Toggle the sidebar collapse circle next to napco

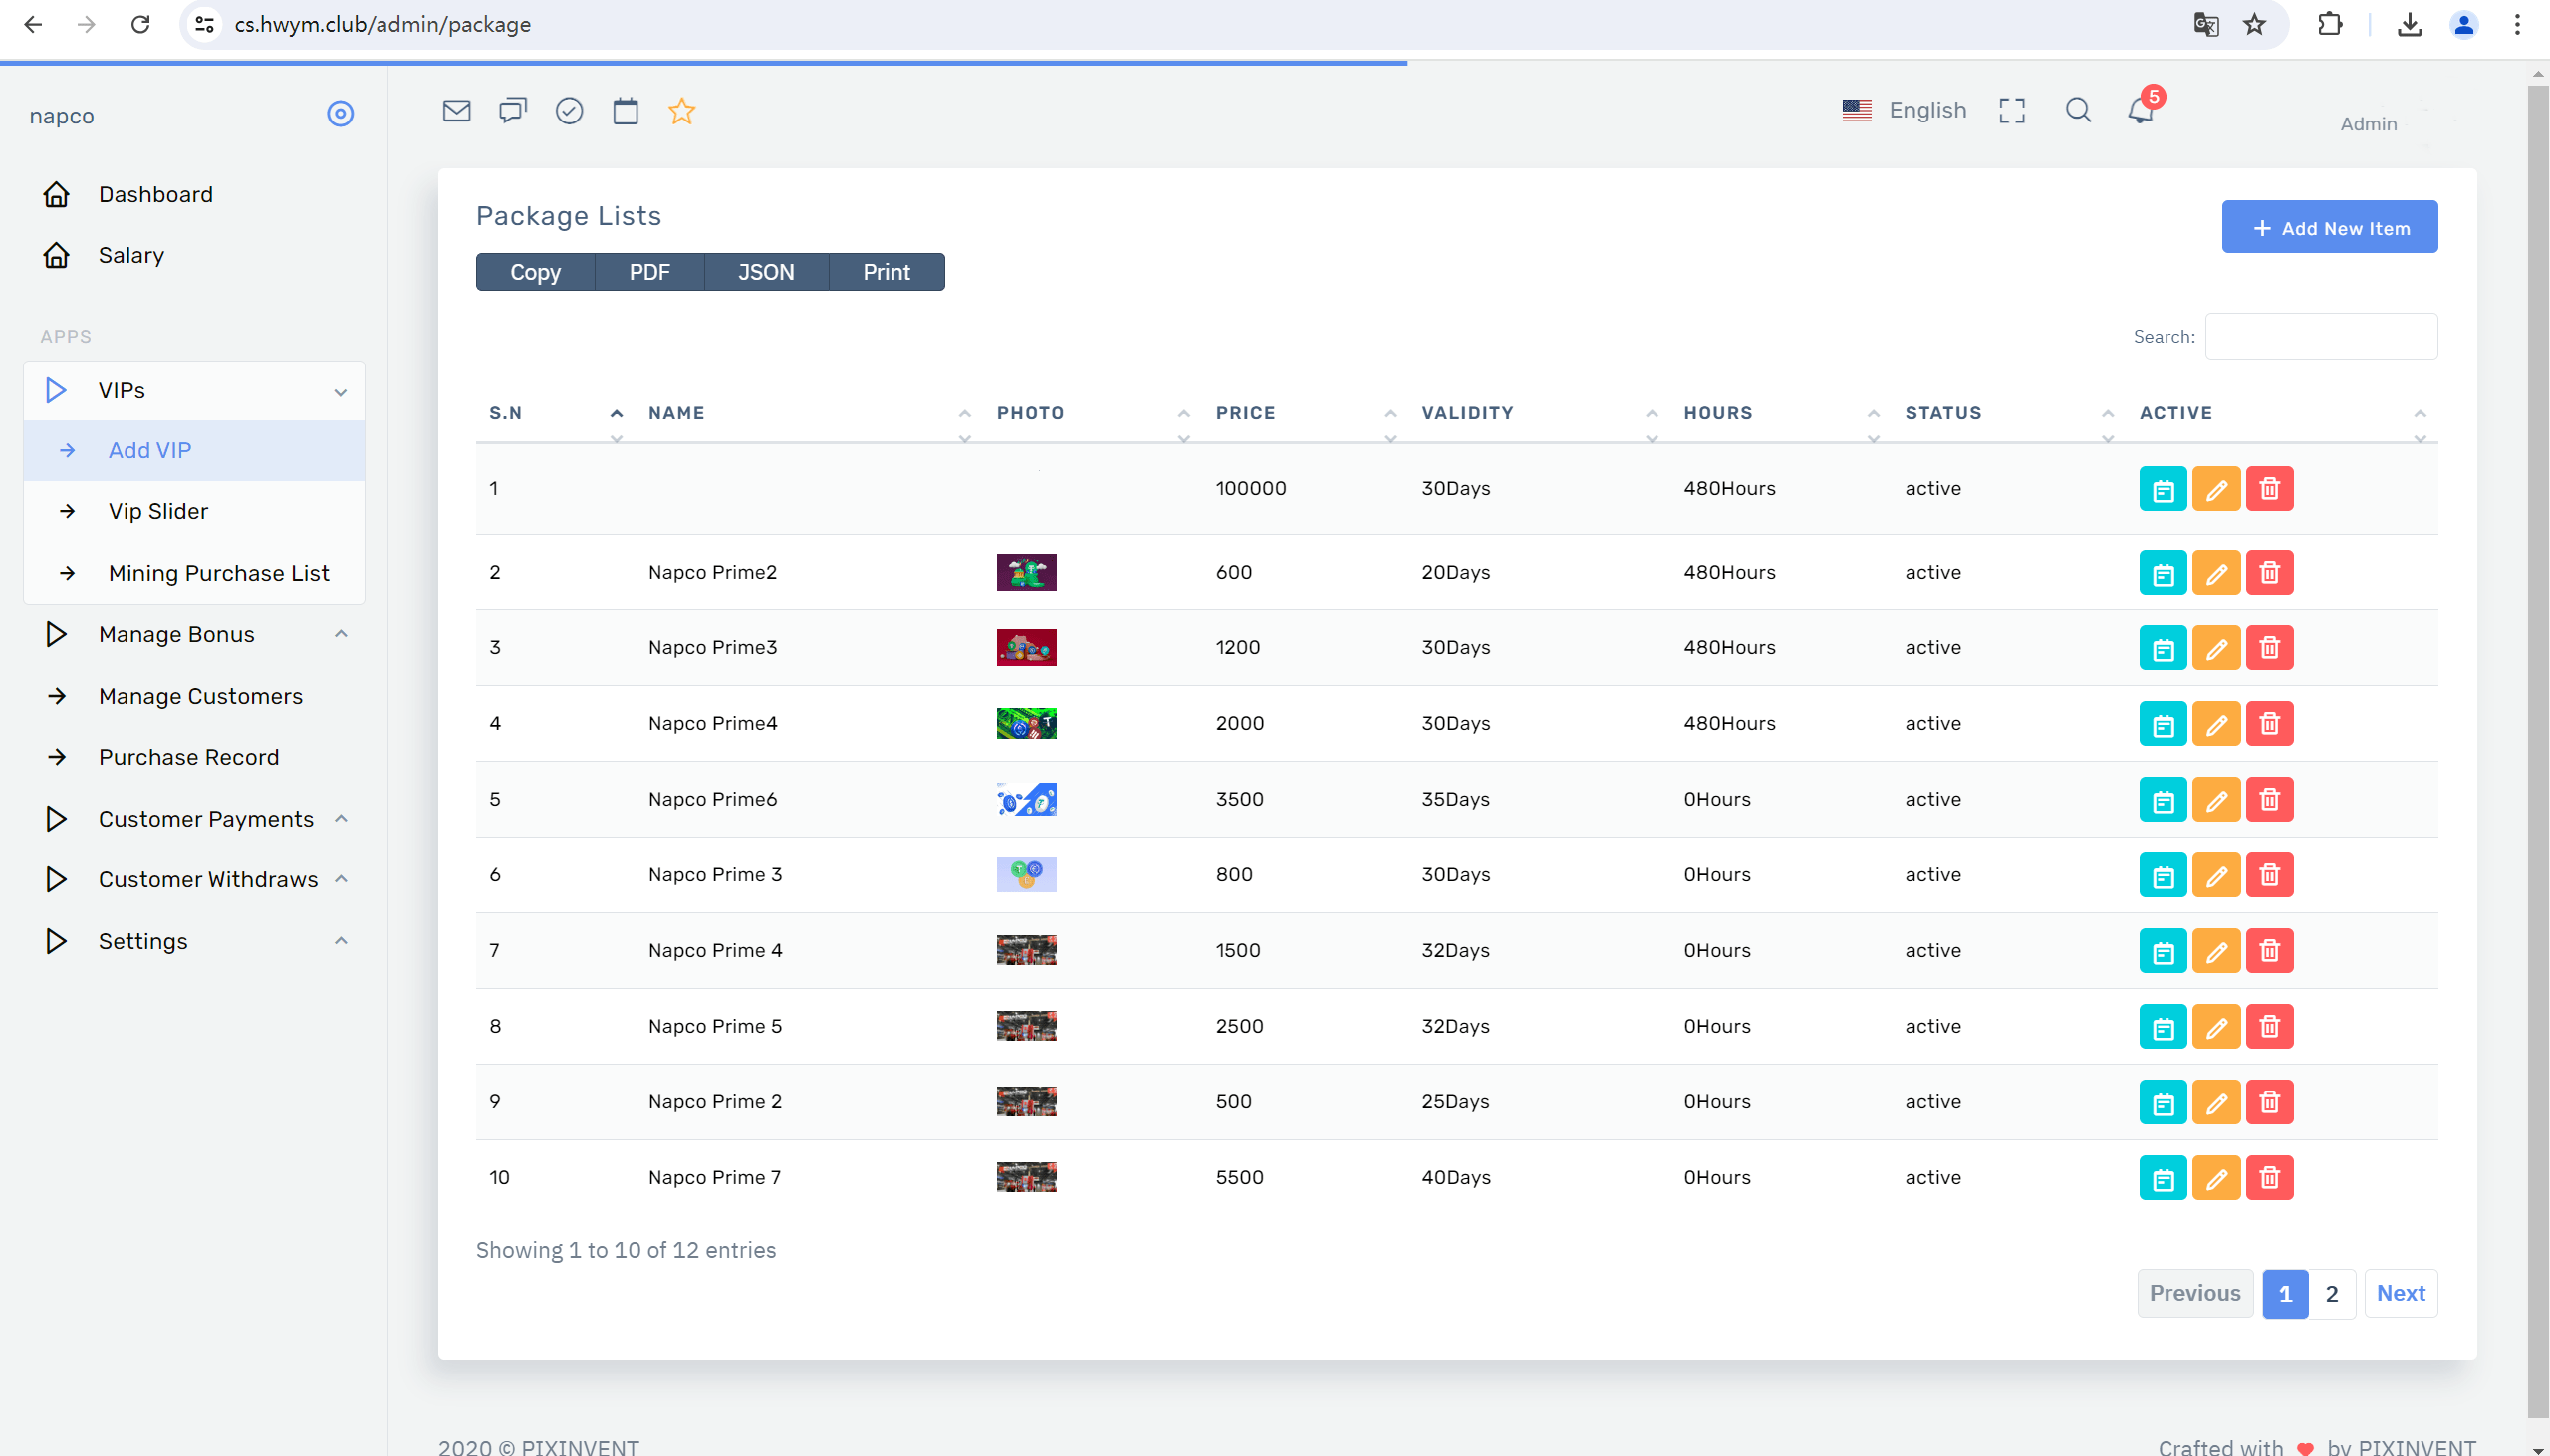(340, 114)
